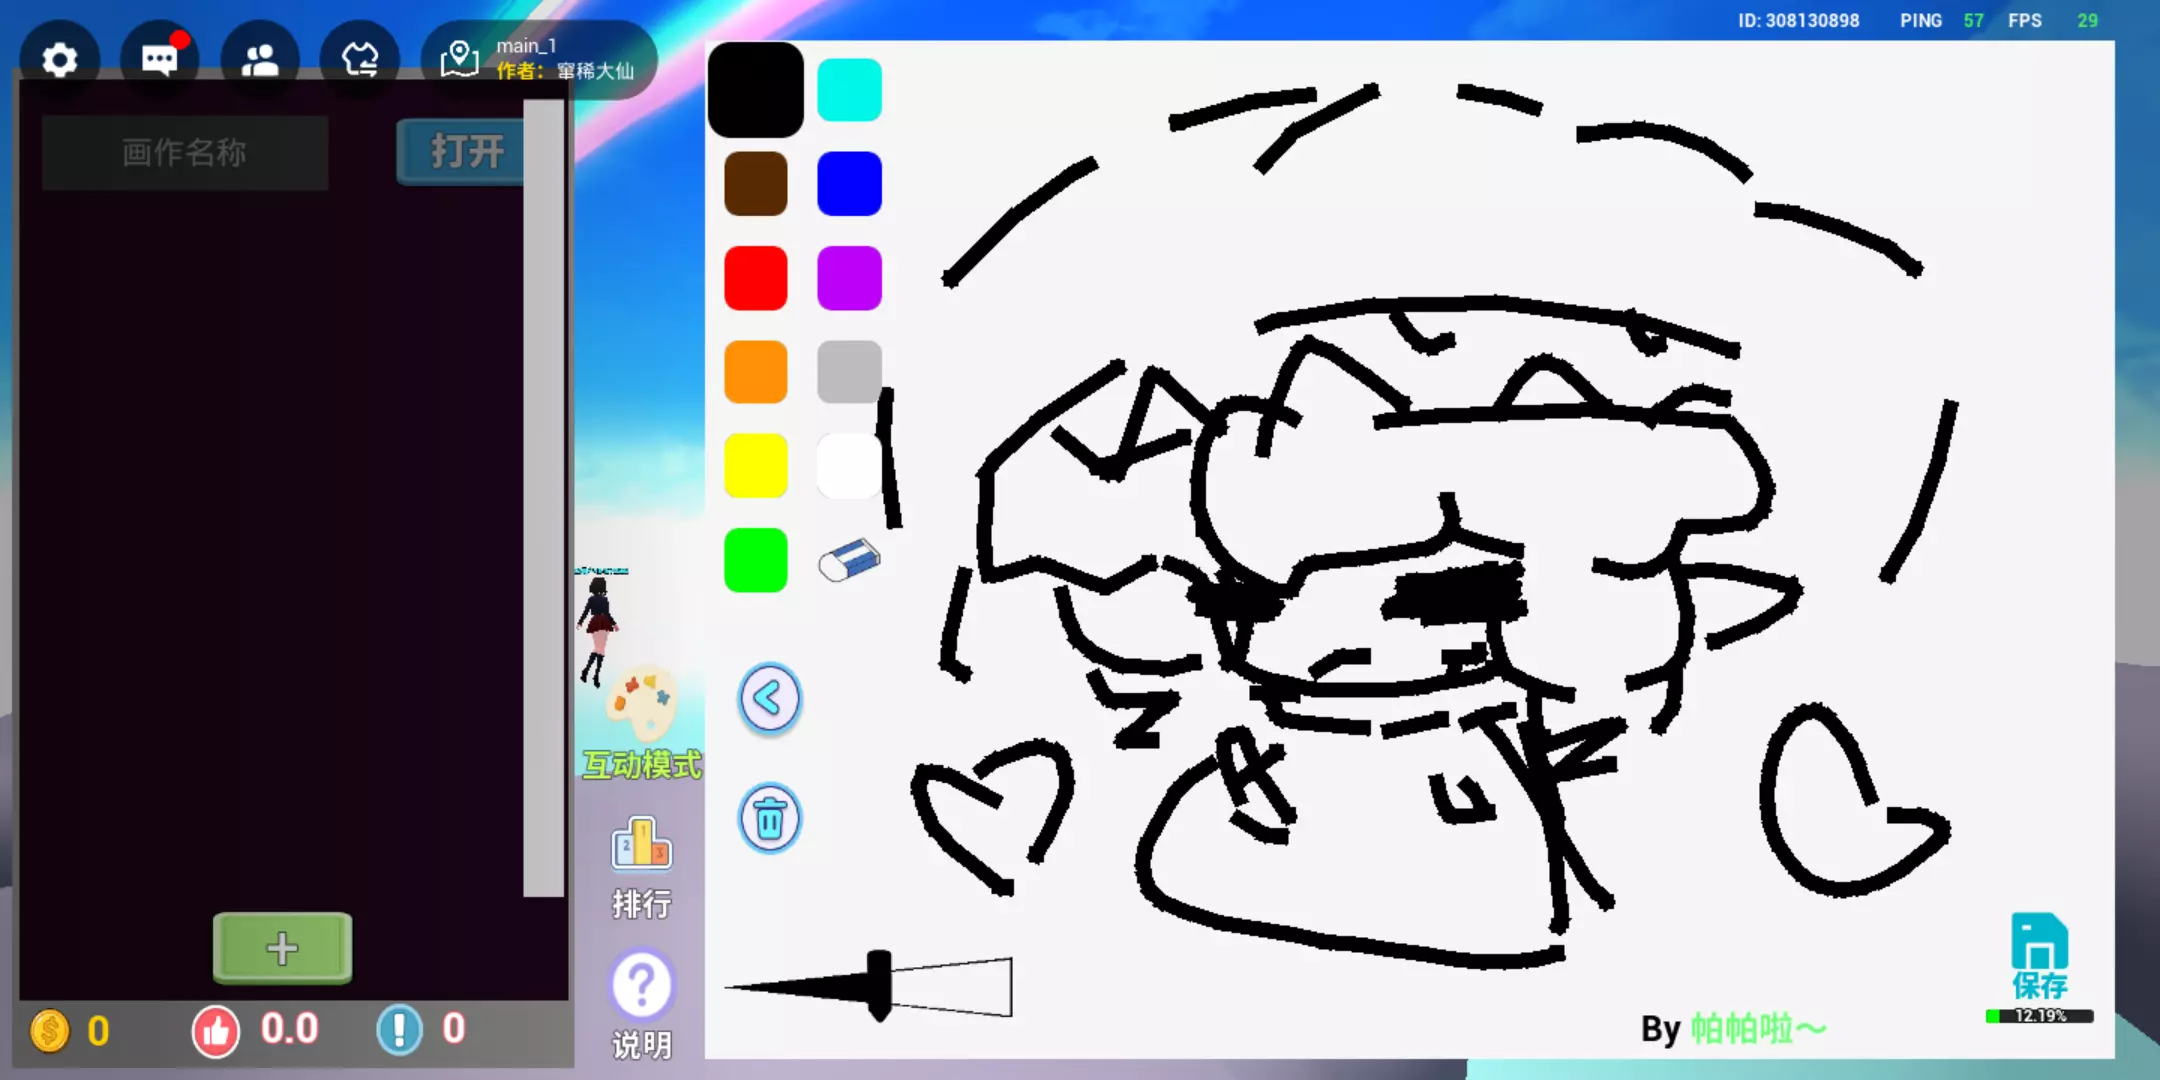
Task: Select the red color swatch
Action: point(755,278)
